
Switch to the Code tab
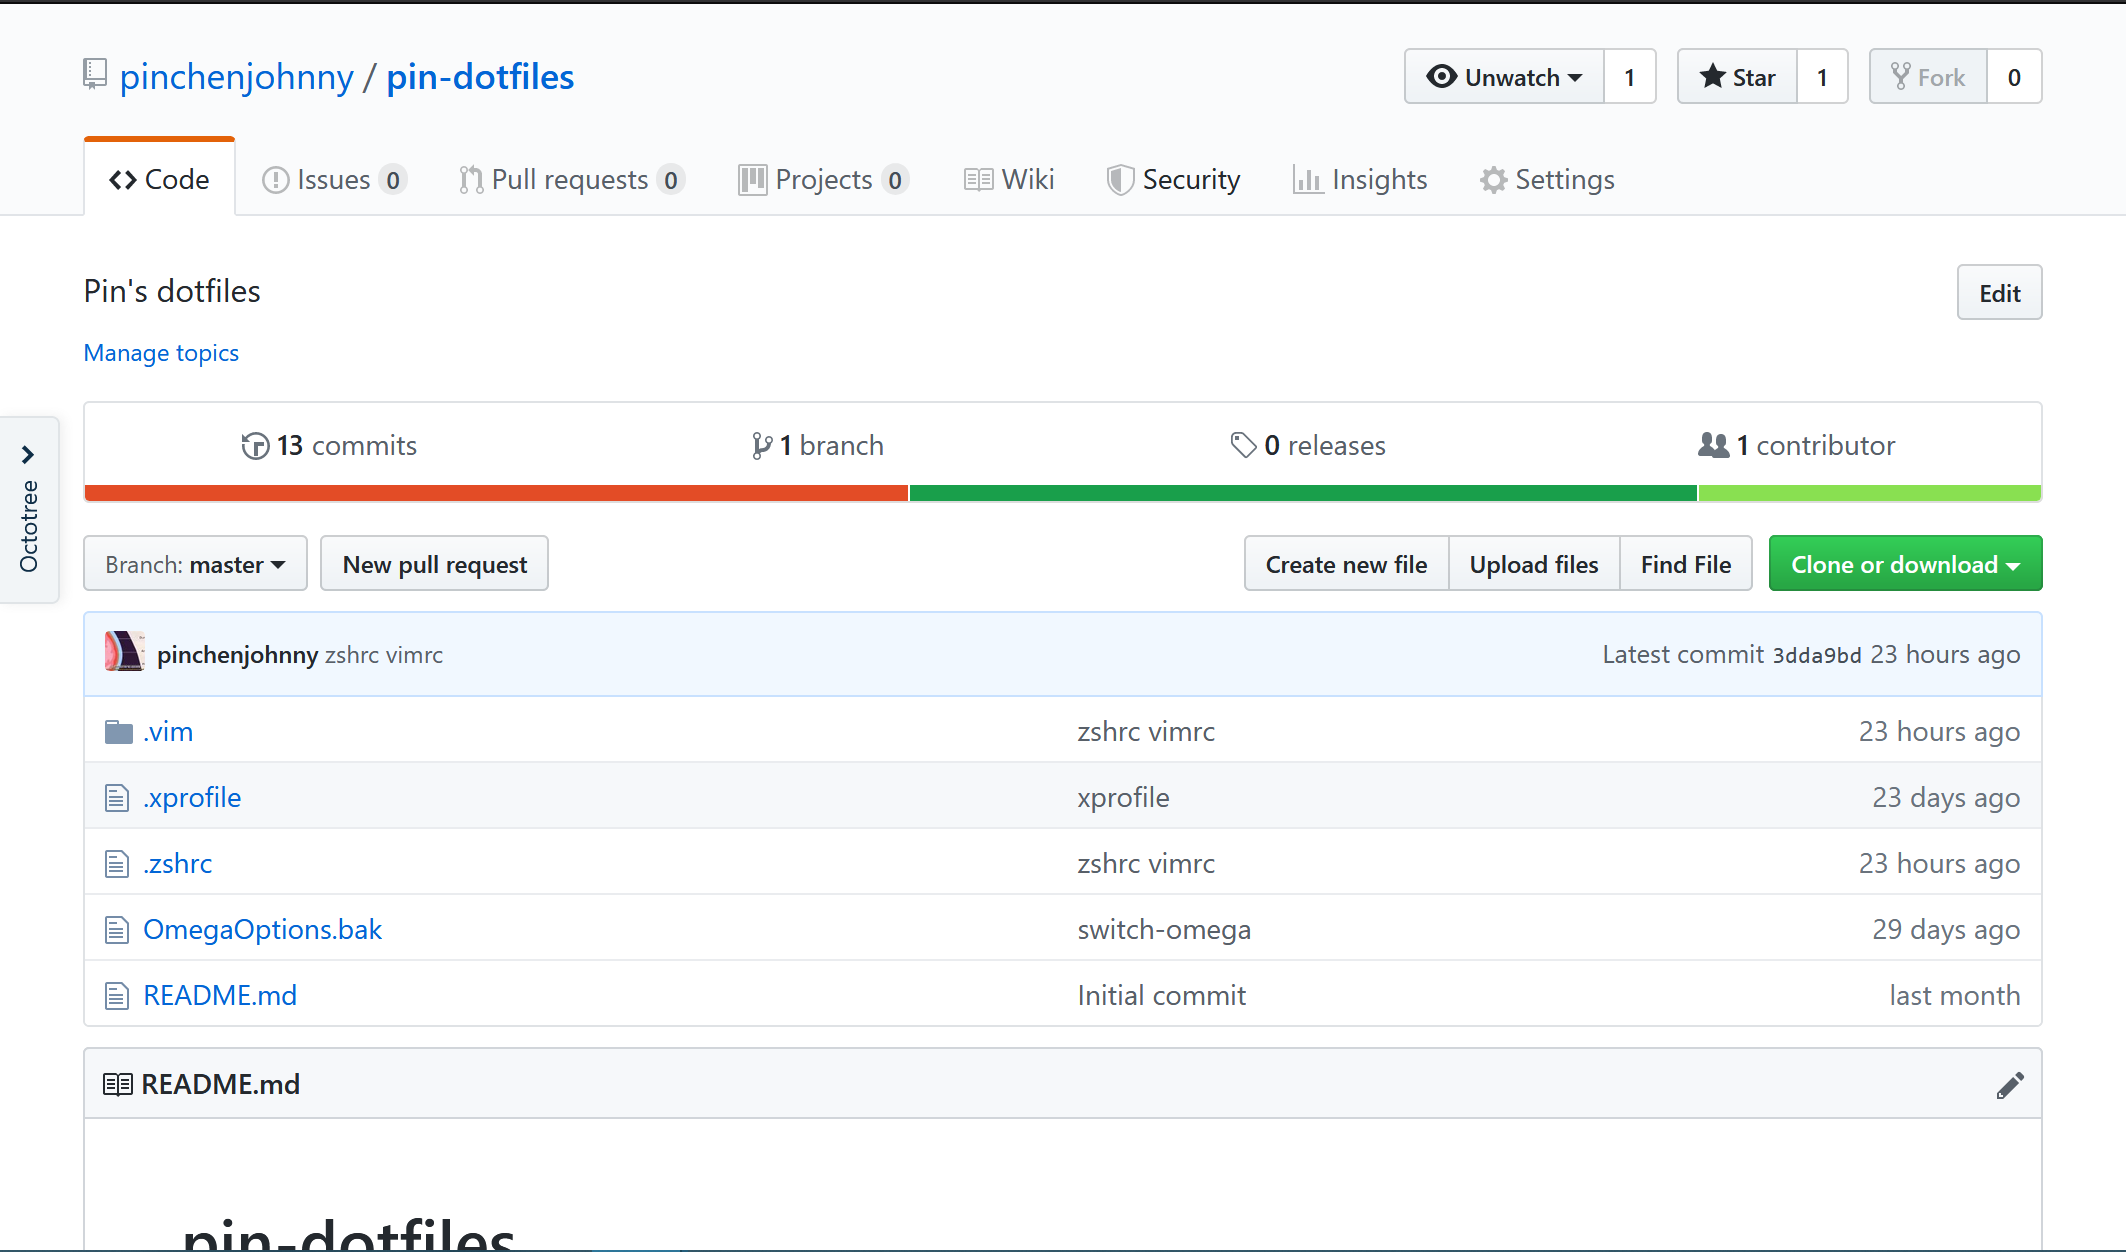159,179
